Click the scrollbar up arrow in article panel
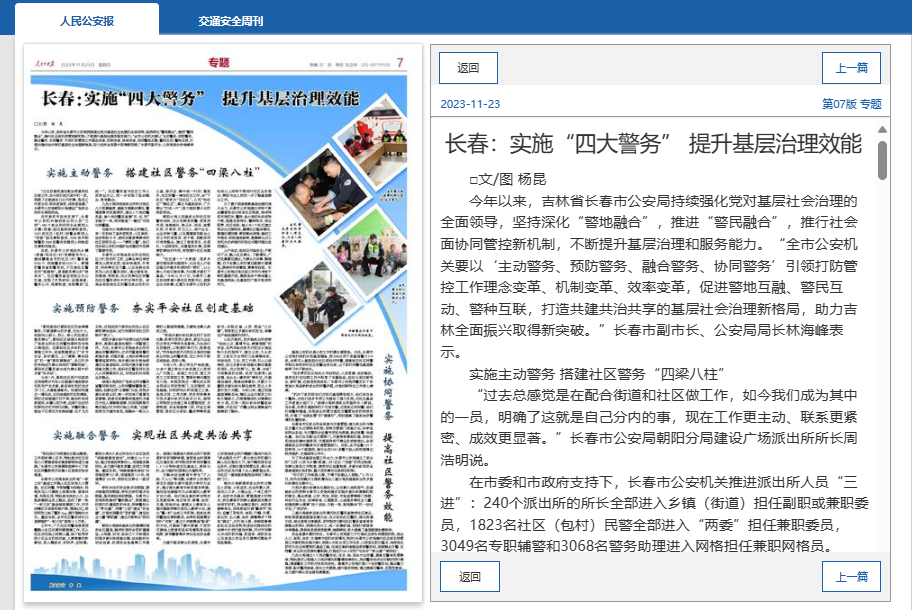Viewport: 912px width, 610px height. (x=882, y=129)
